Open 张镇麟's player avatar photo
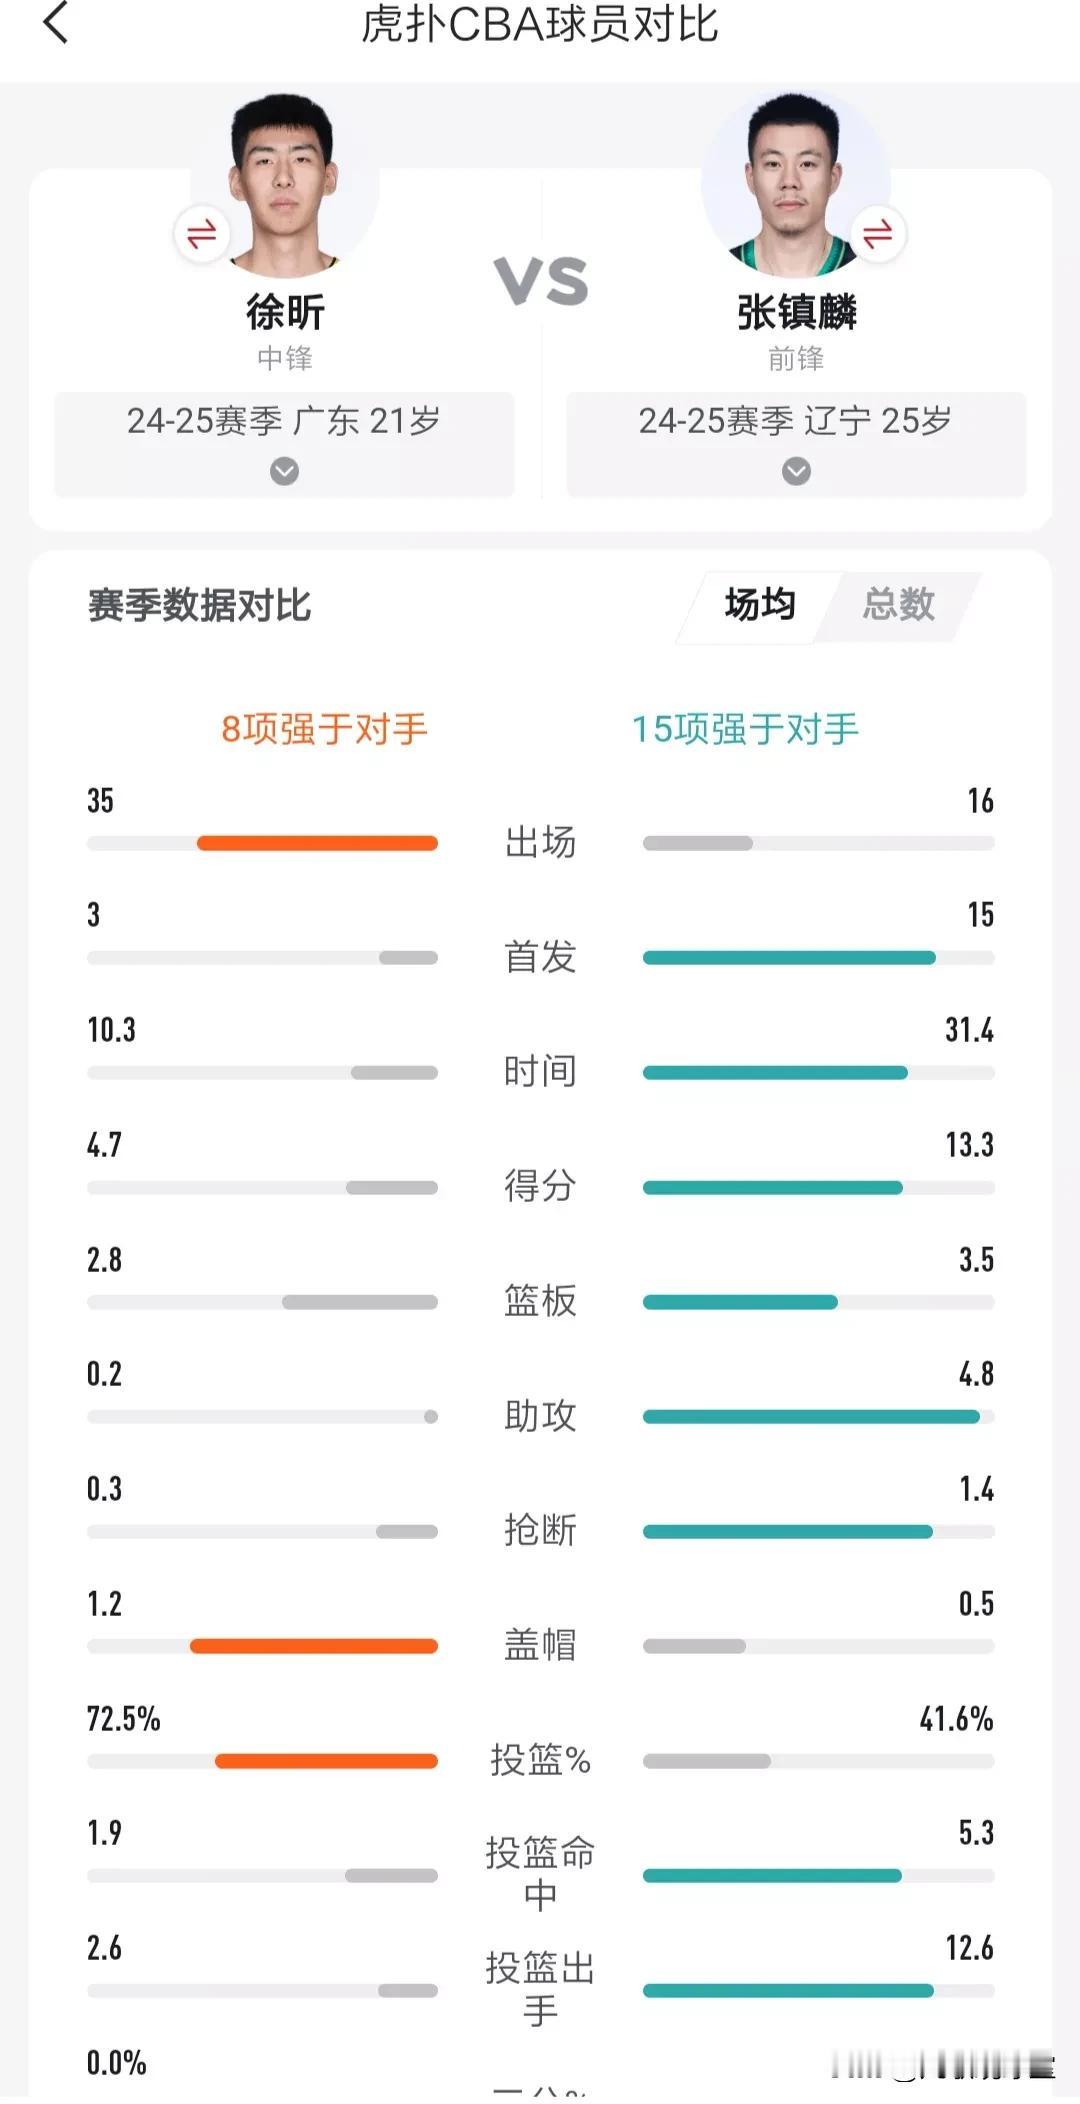This screenshot has height=2104, width=1080. 795,184
